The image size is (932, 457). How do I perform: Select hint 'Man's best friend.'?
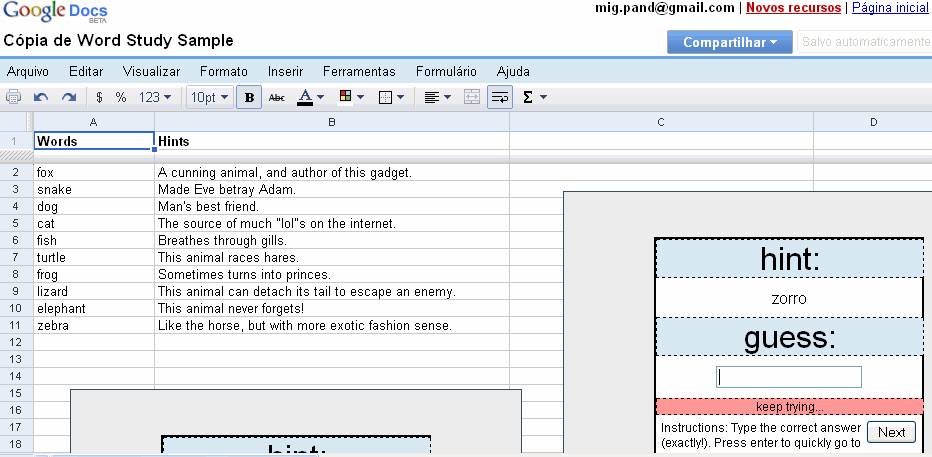click(x=332, y=206)
